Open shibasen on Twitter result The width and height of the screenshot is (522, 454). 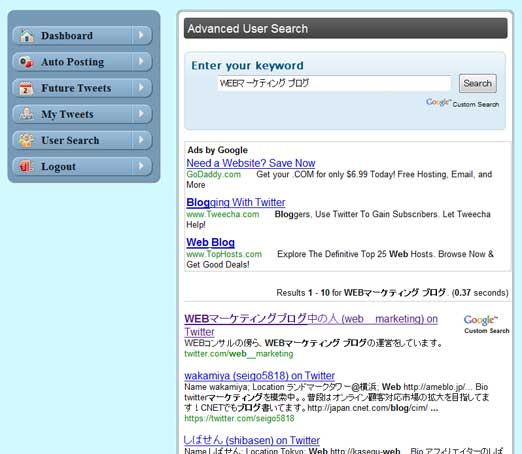tap(252, 440)
